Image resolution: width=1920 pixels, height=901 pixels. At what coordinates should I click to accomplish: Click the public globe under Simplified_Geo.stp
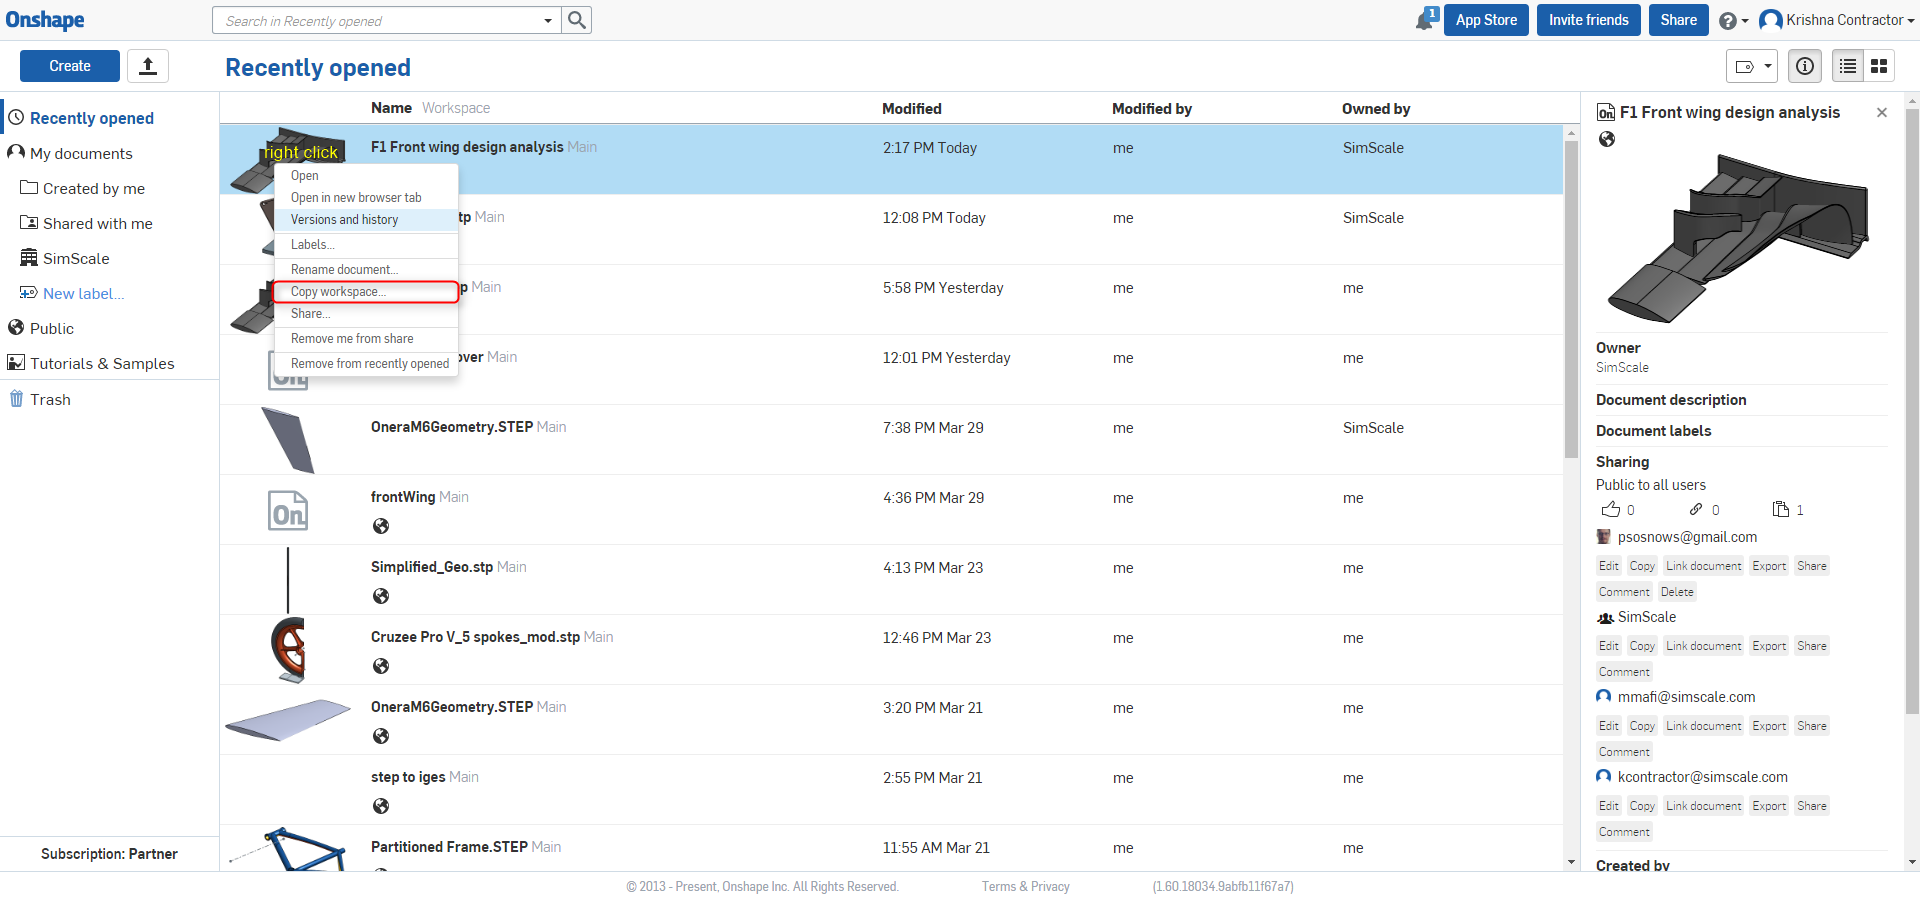click(381, 596)
